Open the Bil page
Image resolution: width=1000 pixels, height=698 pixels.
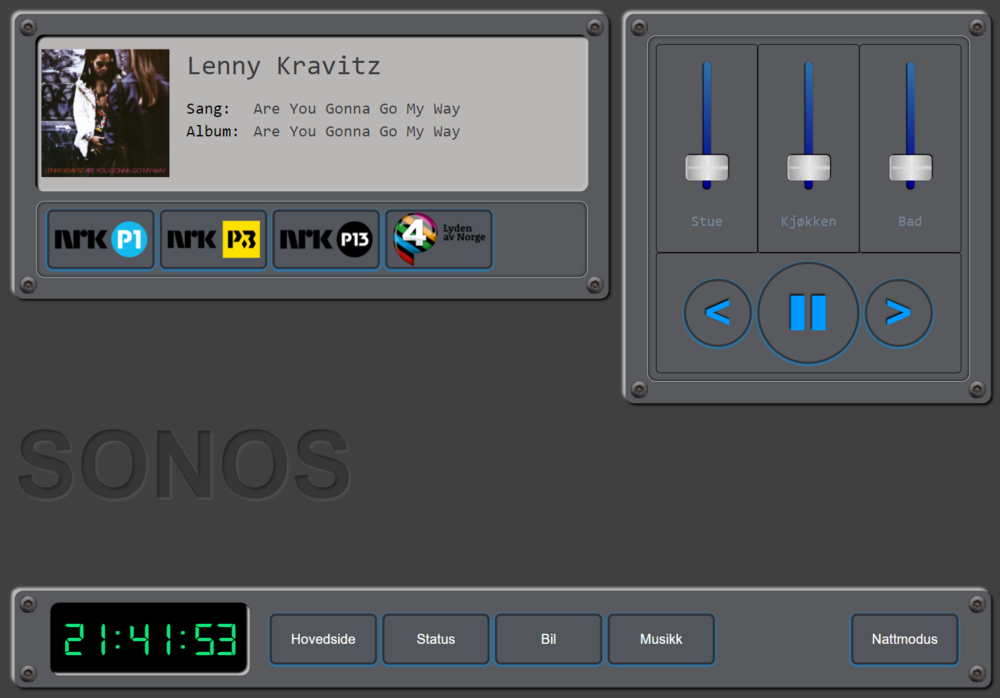click(x=548, y=639)
